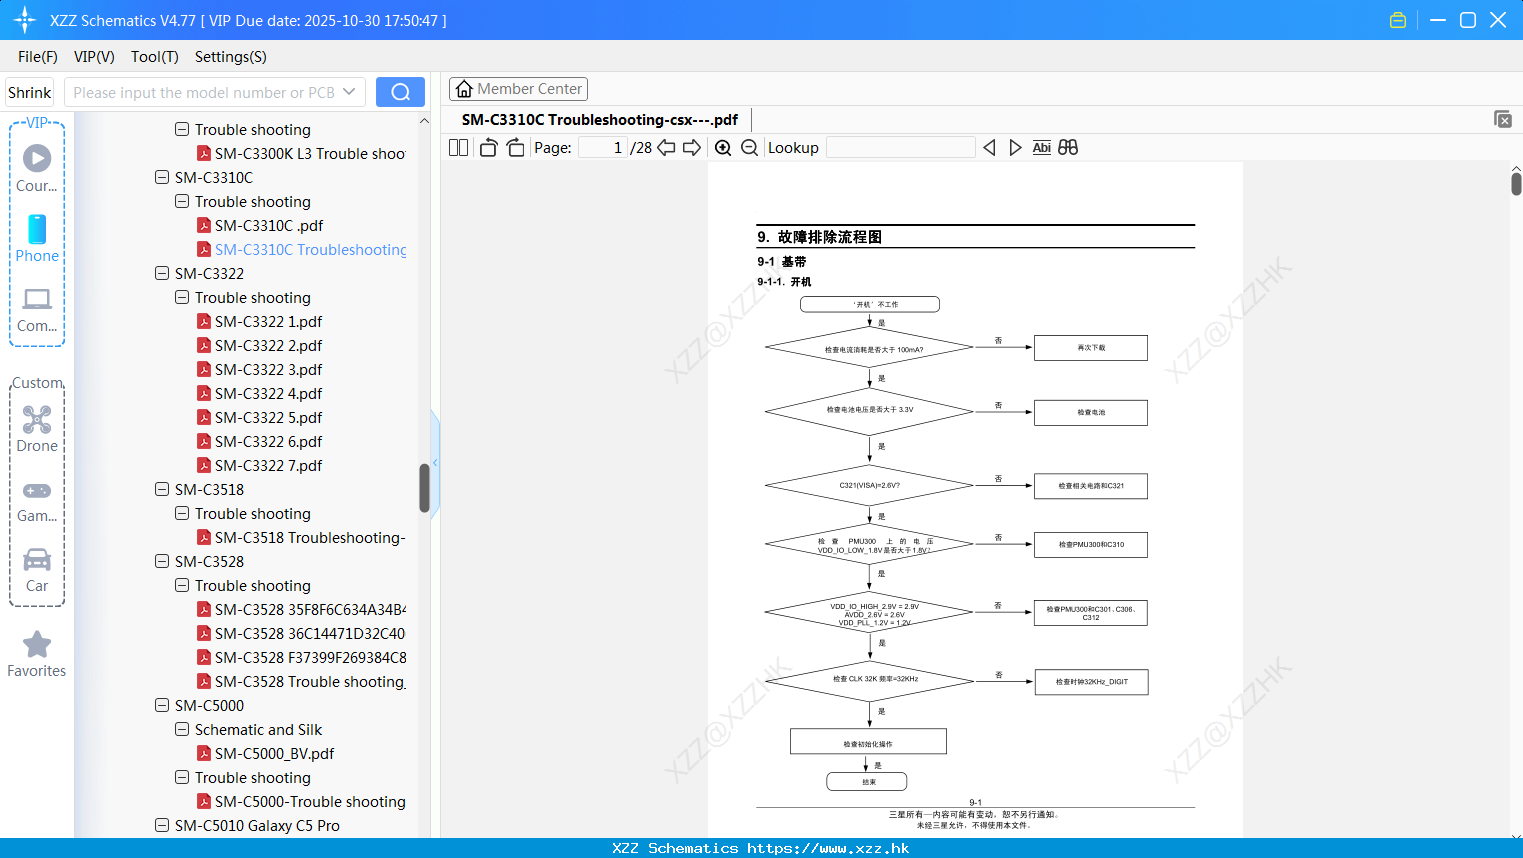Open SM-C3322 4.pdf
This screenshot has height=858, width=1523.
pos(268,393)
